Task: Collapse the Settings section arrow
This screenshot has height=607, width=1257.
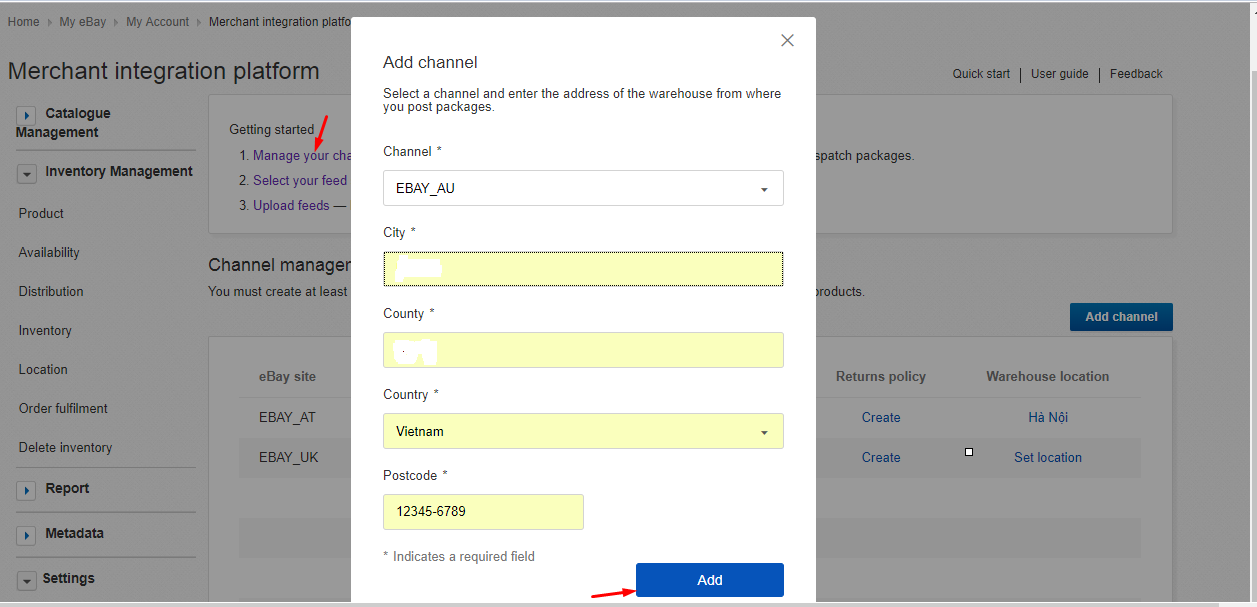Action: coord(27,581)
